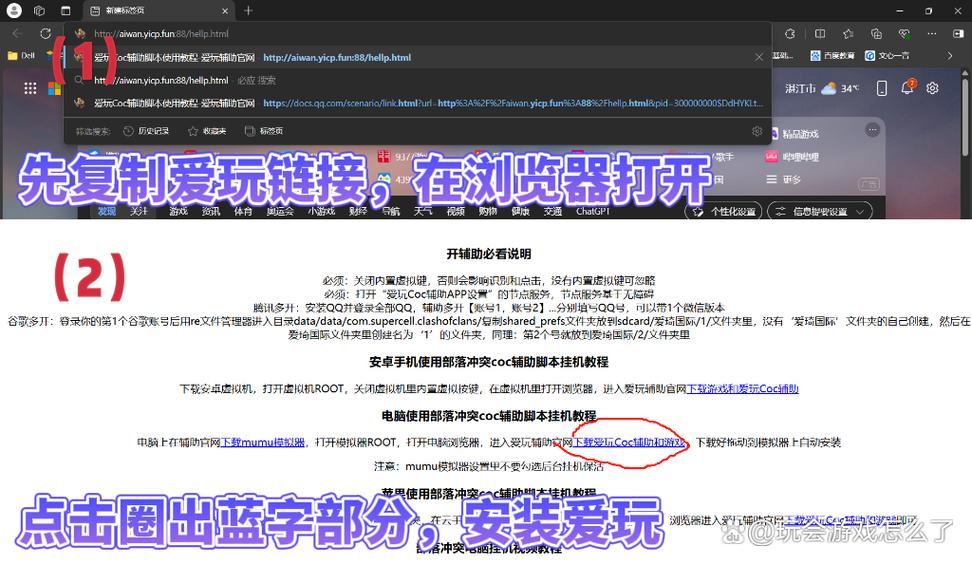Viewport: 972px width, 565px height.
Task: Focus the address bar URL field
Action: coord(418,33)
